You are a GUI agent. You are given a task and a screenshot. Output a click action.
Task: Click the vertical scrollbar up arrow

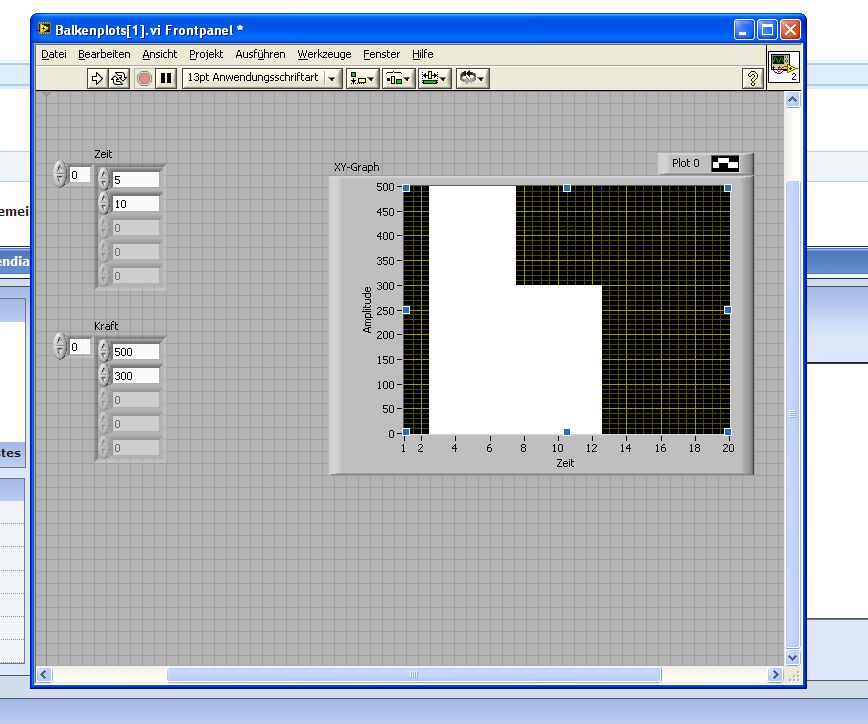click(x=792, y=100)
